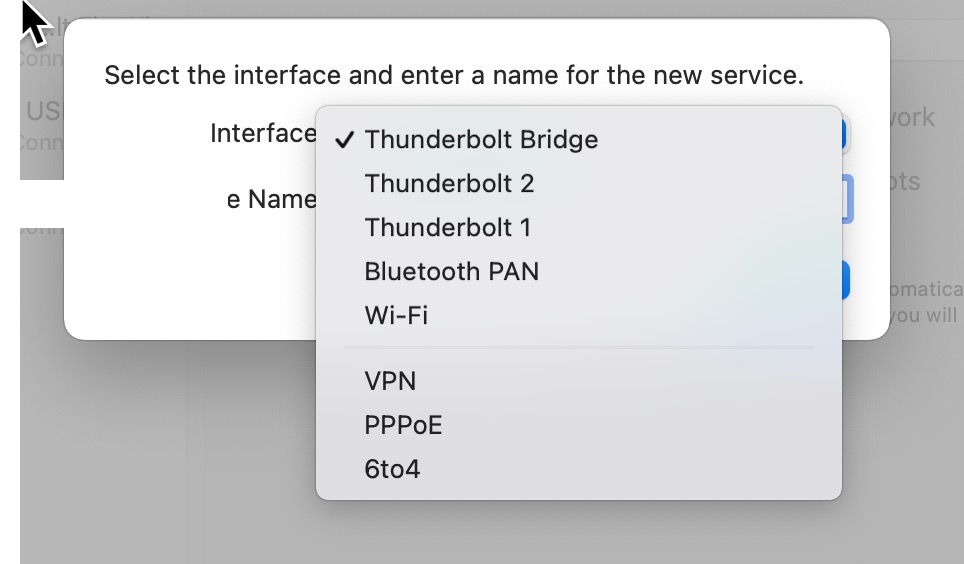Focus the Service Name text field
Screen dimensions: 964x564
(x=846, y=199)
